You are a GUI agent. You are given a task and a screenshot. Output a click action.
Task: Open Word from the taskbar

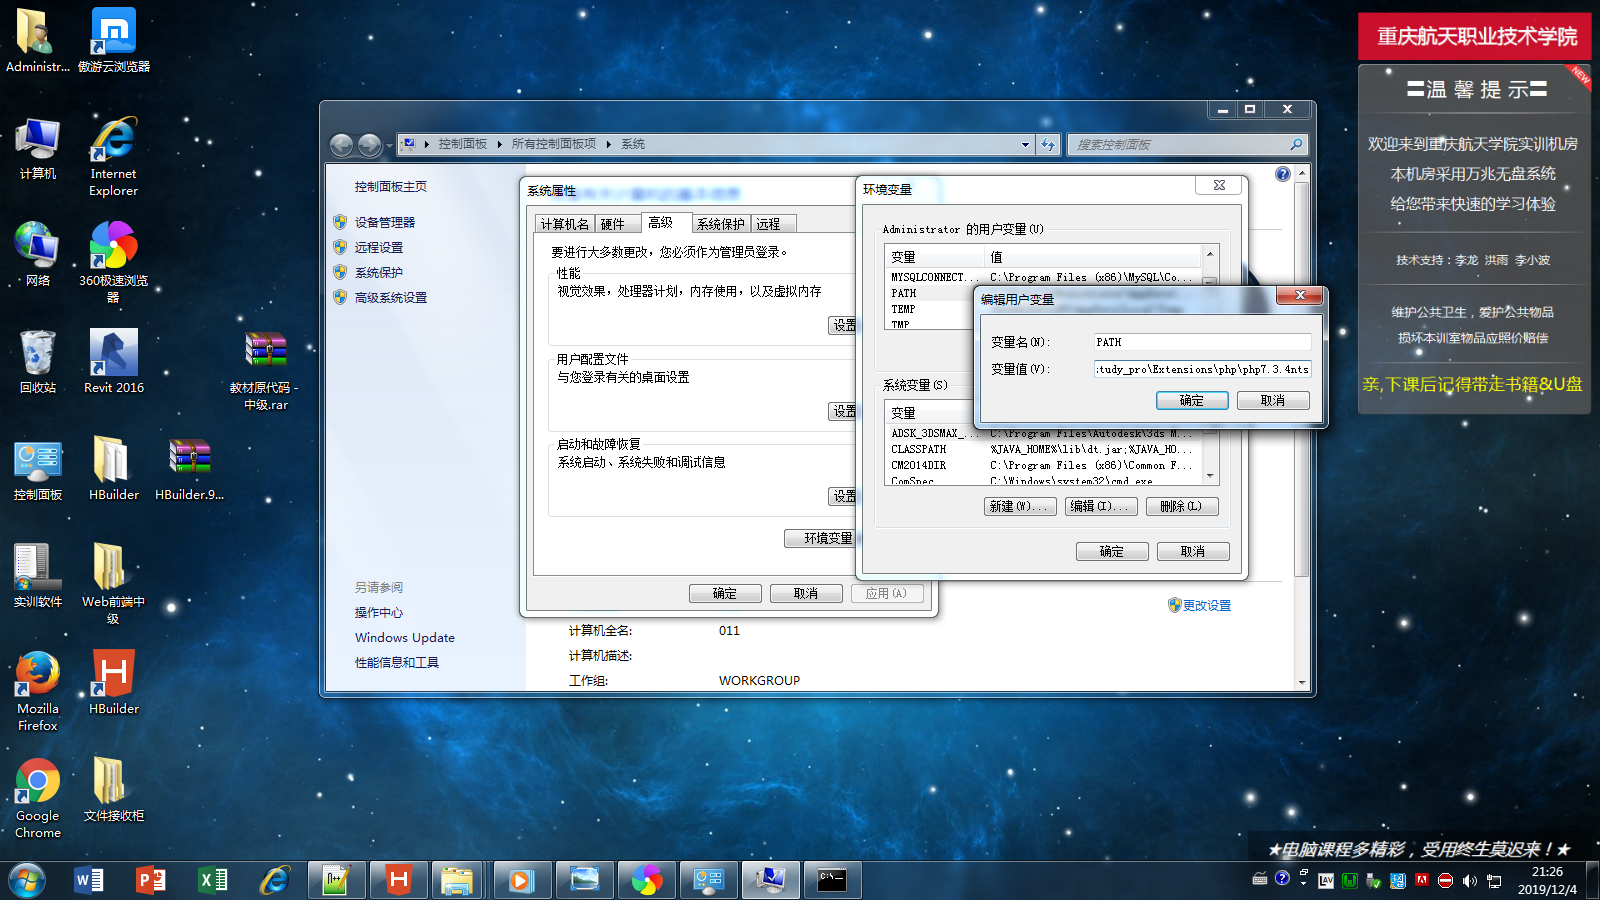(89, 880)
